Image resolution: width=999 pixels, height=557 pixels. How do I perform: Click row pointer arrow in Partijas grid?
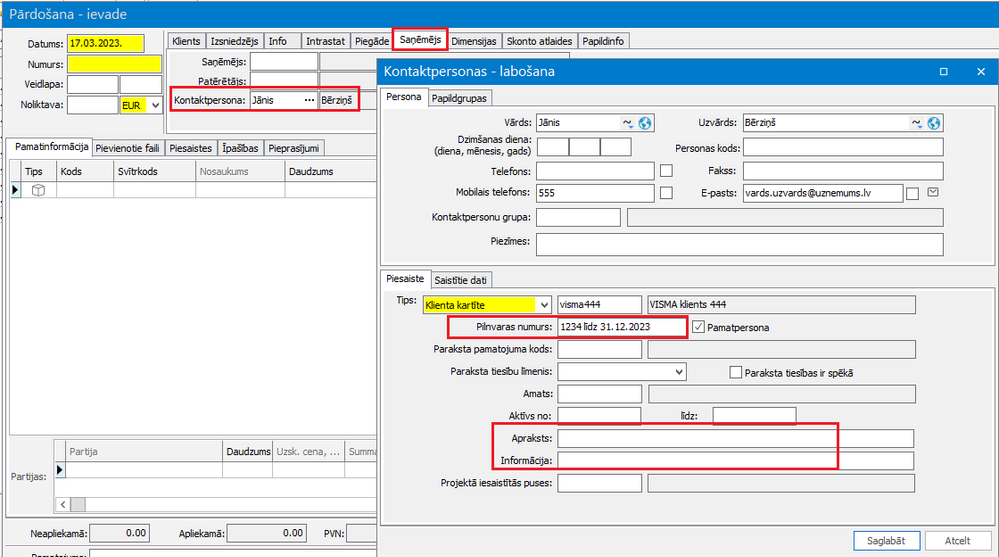pos(60,470)
